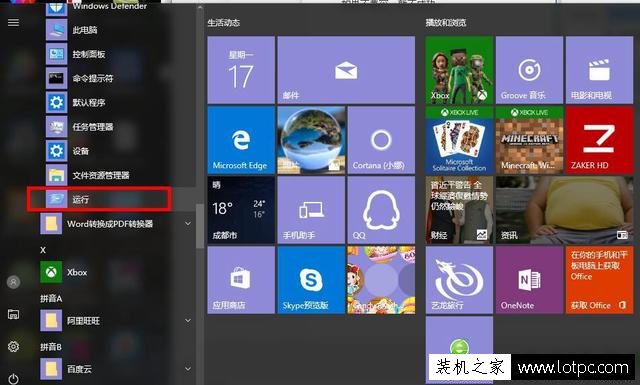The width and height of the screenshot is (640, 385).
Task: Open the Cortana (小娜) tile
Action: point(381,140)
